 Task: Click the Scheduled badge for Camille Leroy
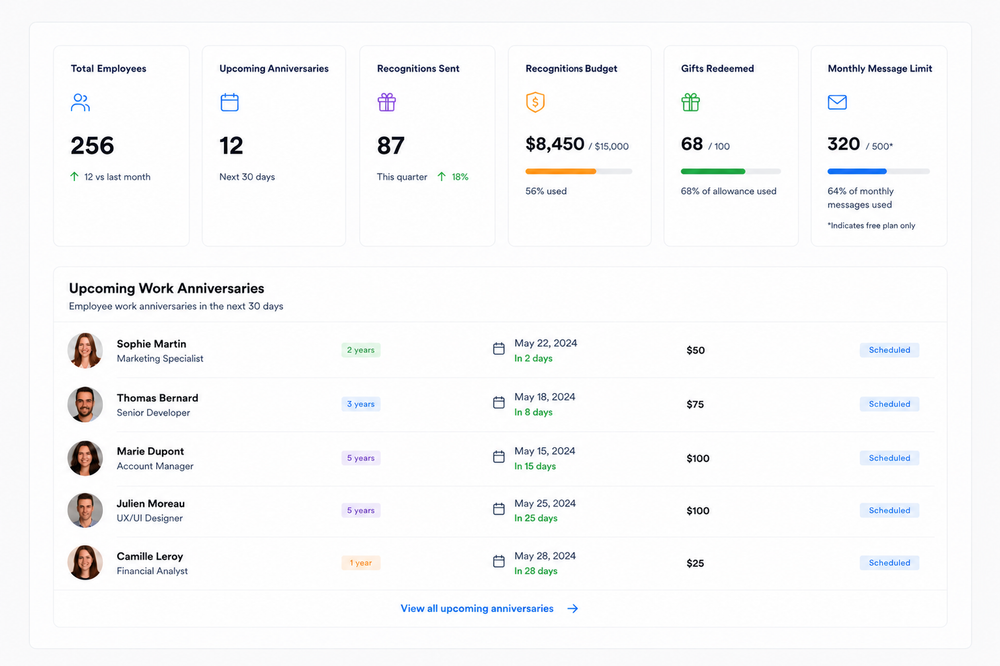(889, 563)
